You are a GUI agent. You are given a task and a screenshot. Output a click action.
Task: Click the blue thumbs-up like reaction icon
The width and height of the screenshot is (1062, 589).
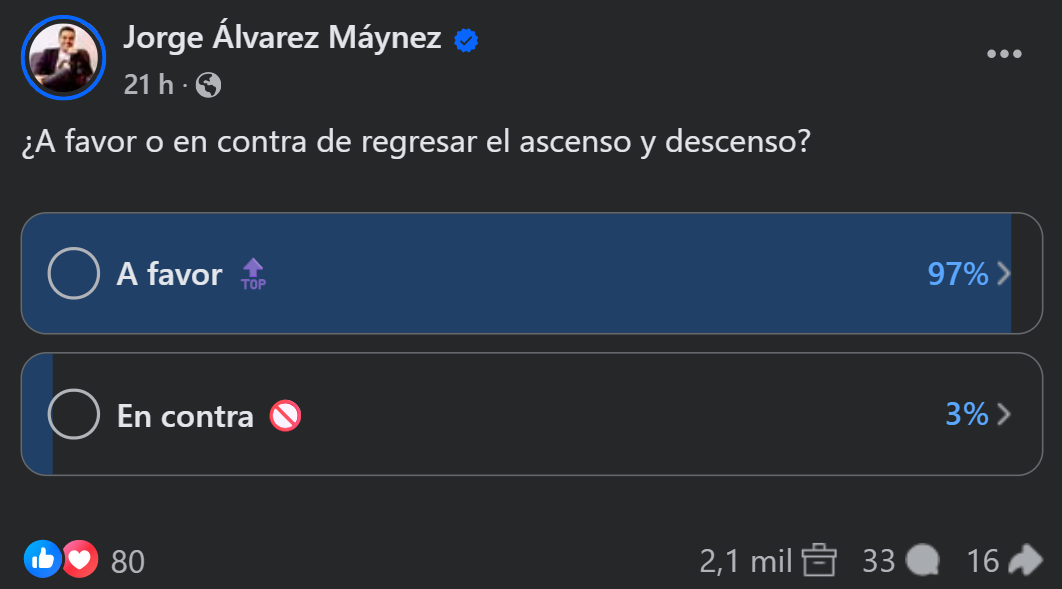43,559
